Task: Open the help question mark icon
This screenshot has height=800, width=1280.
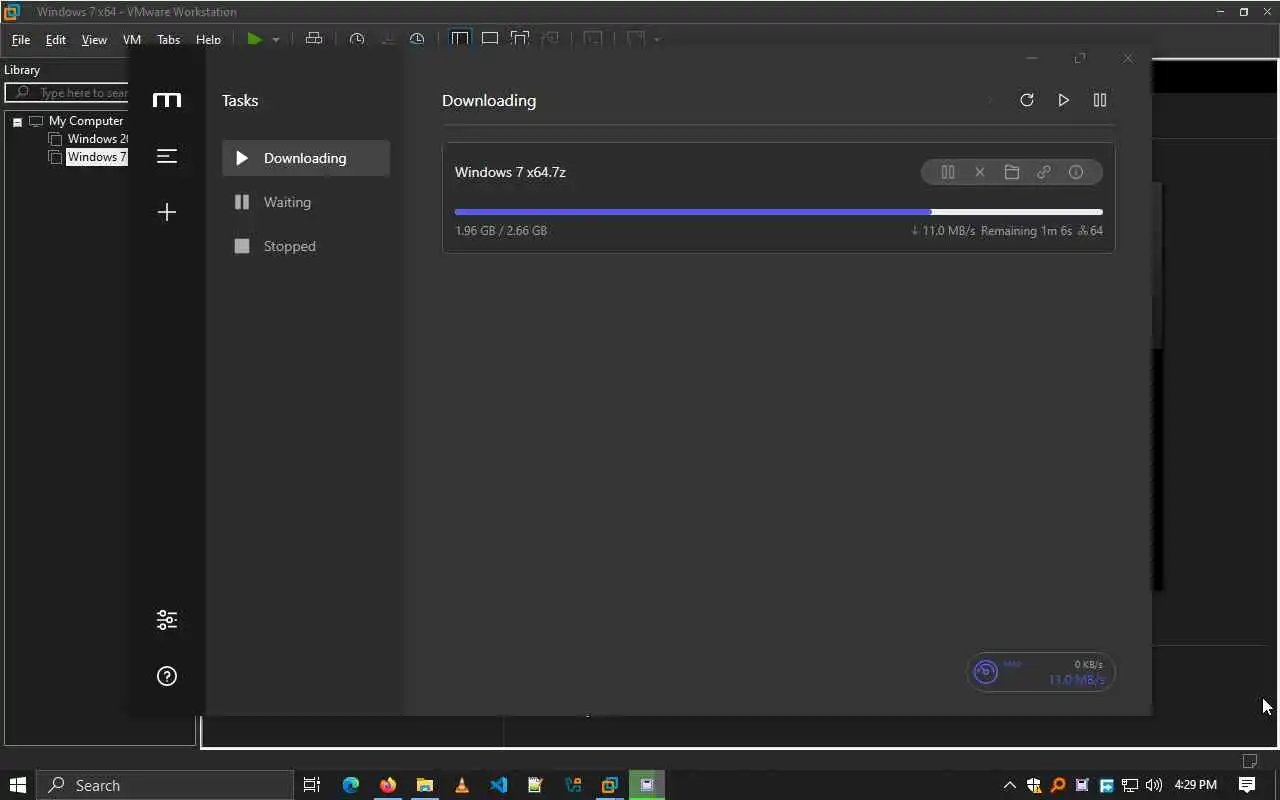Action: pos(167,676)
